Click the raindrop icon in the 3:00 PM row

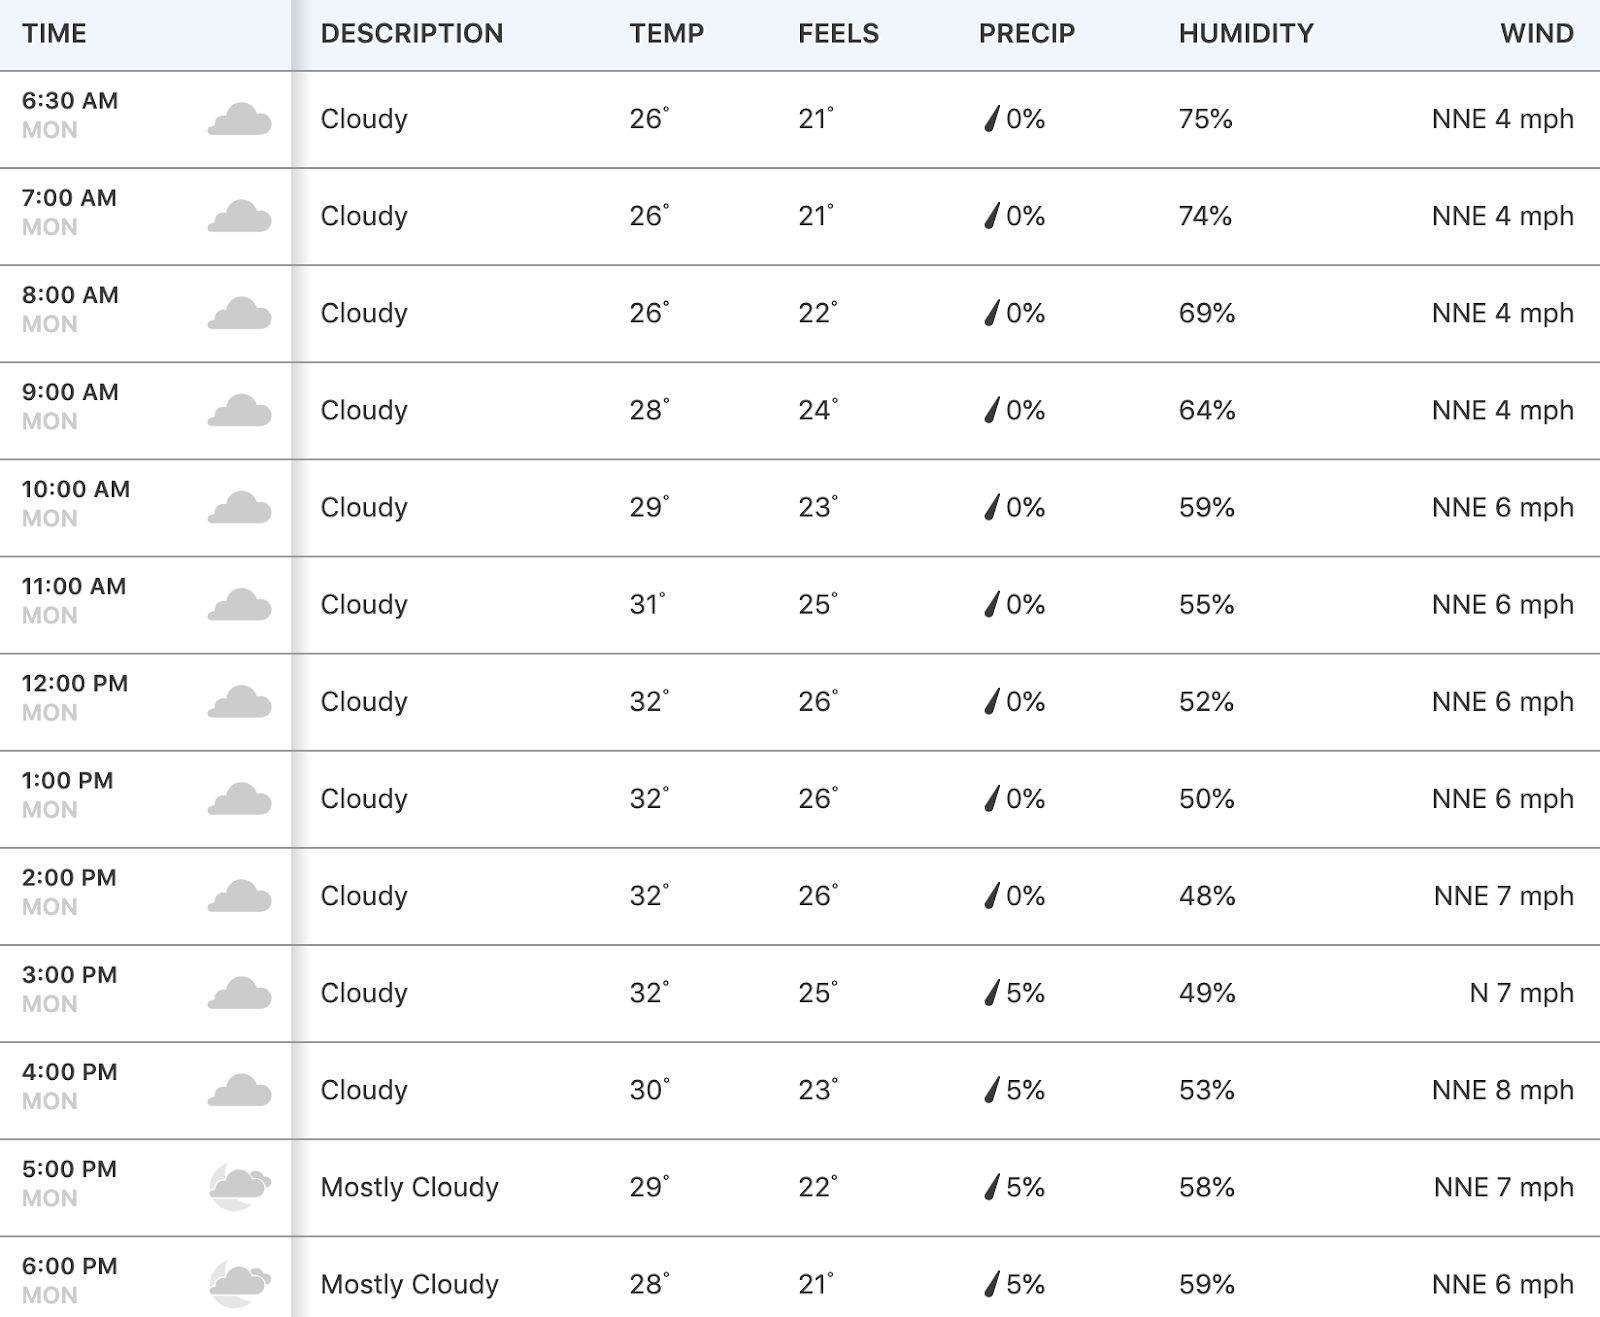pos(992,993)
